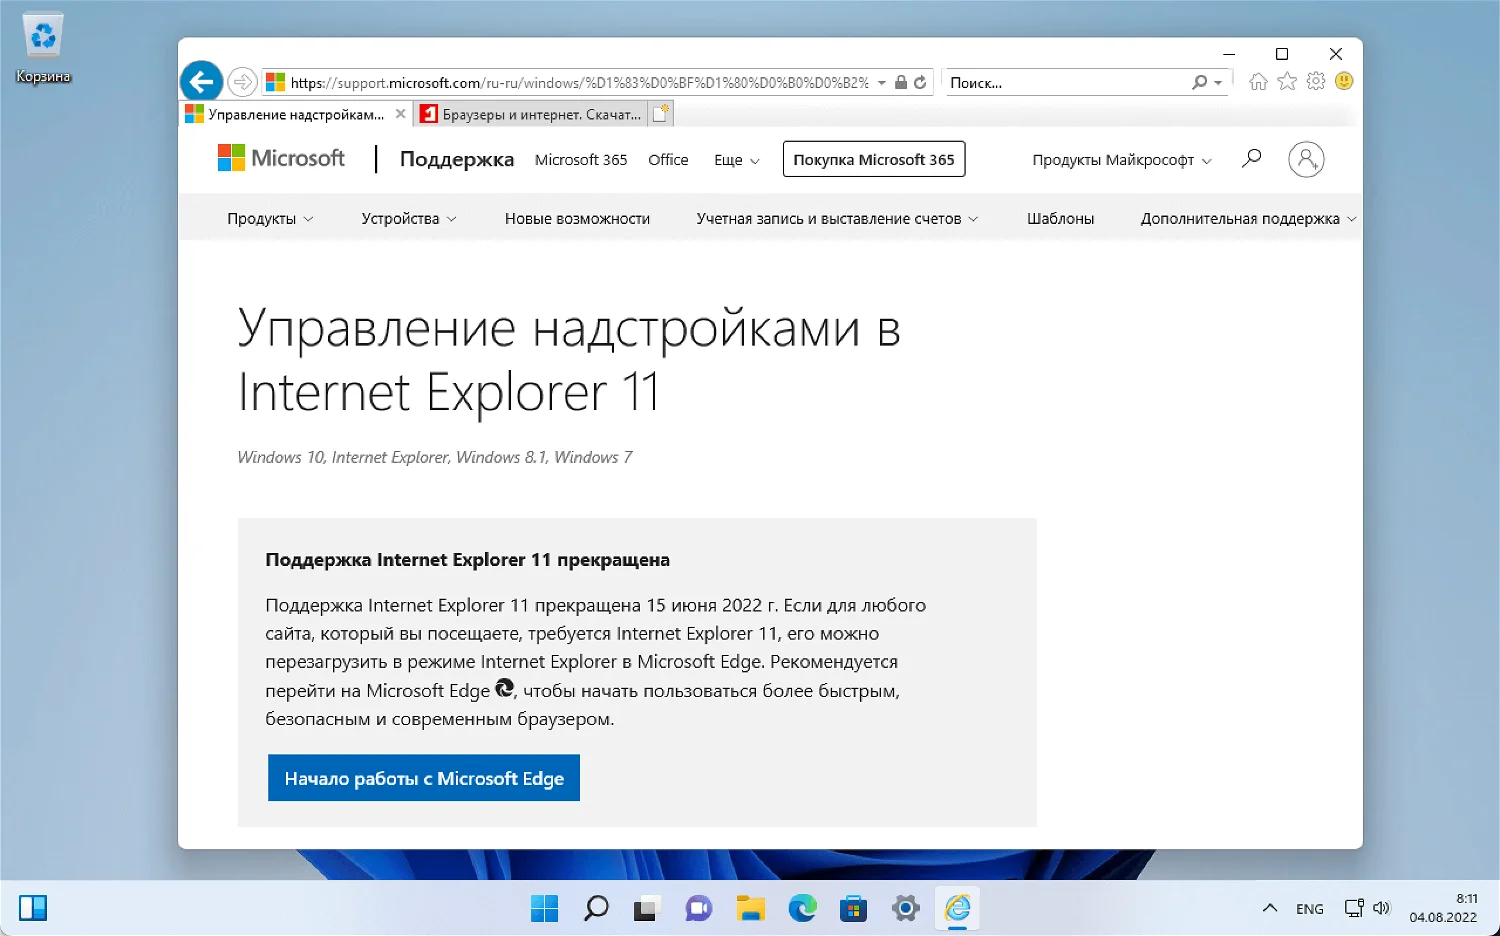This screenshot has height=936, width=1500.
Task: Click the 'Покупка Microsoft 365' button
Action: pyautogui.click(x=873, y=159)
